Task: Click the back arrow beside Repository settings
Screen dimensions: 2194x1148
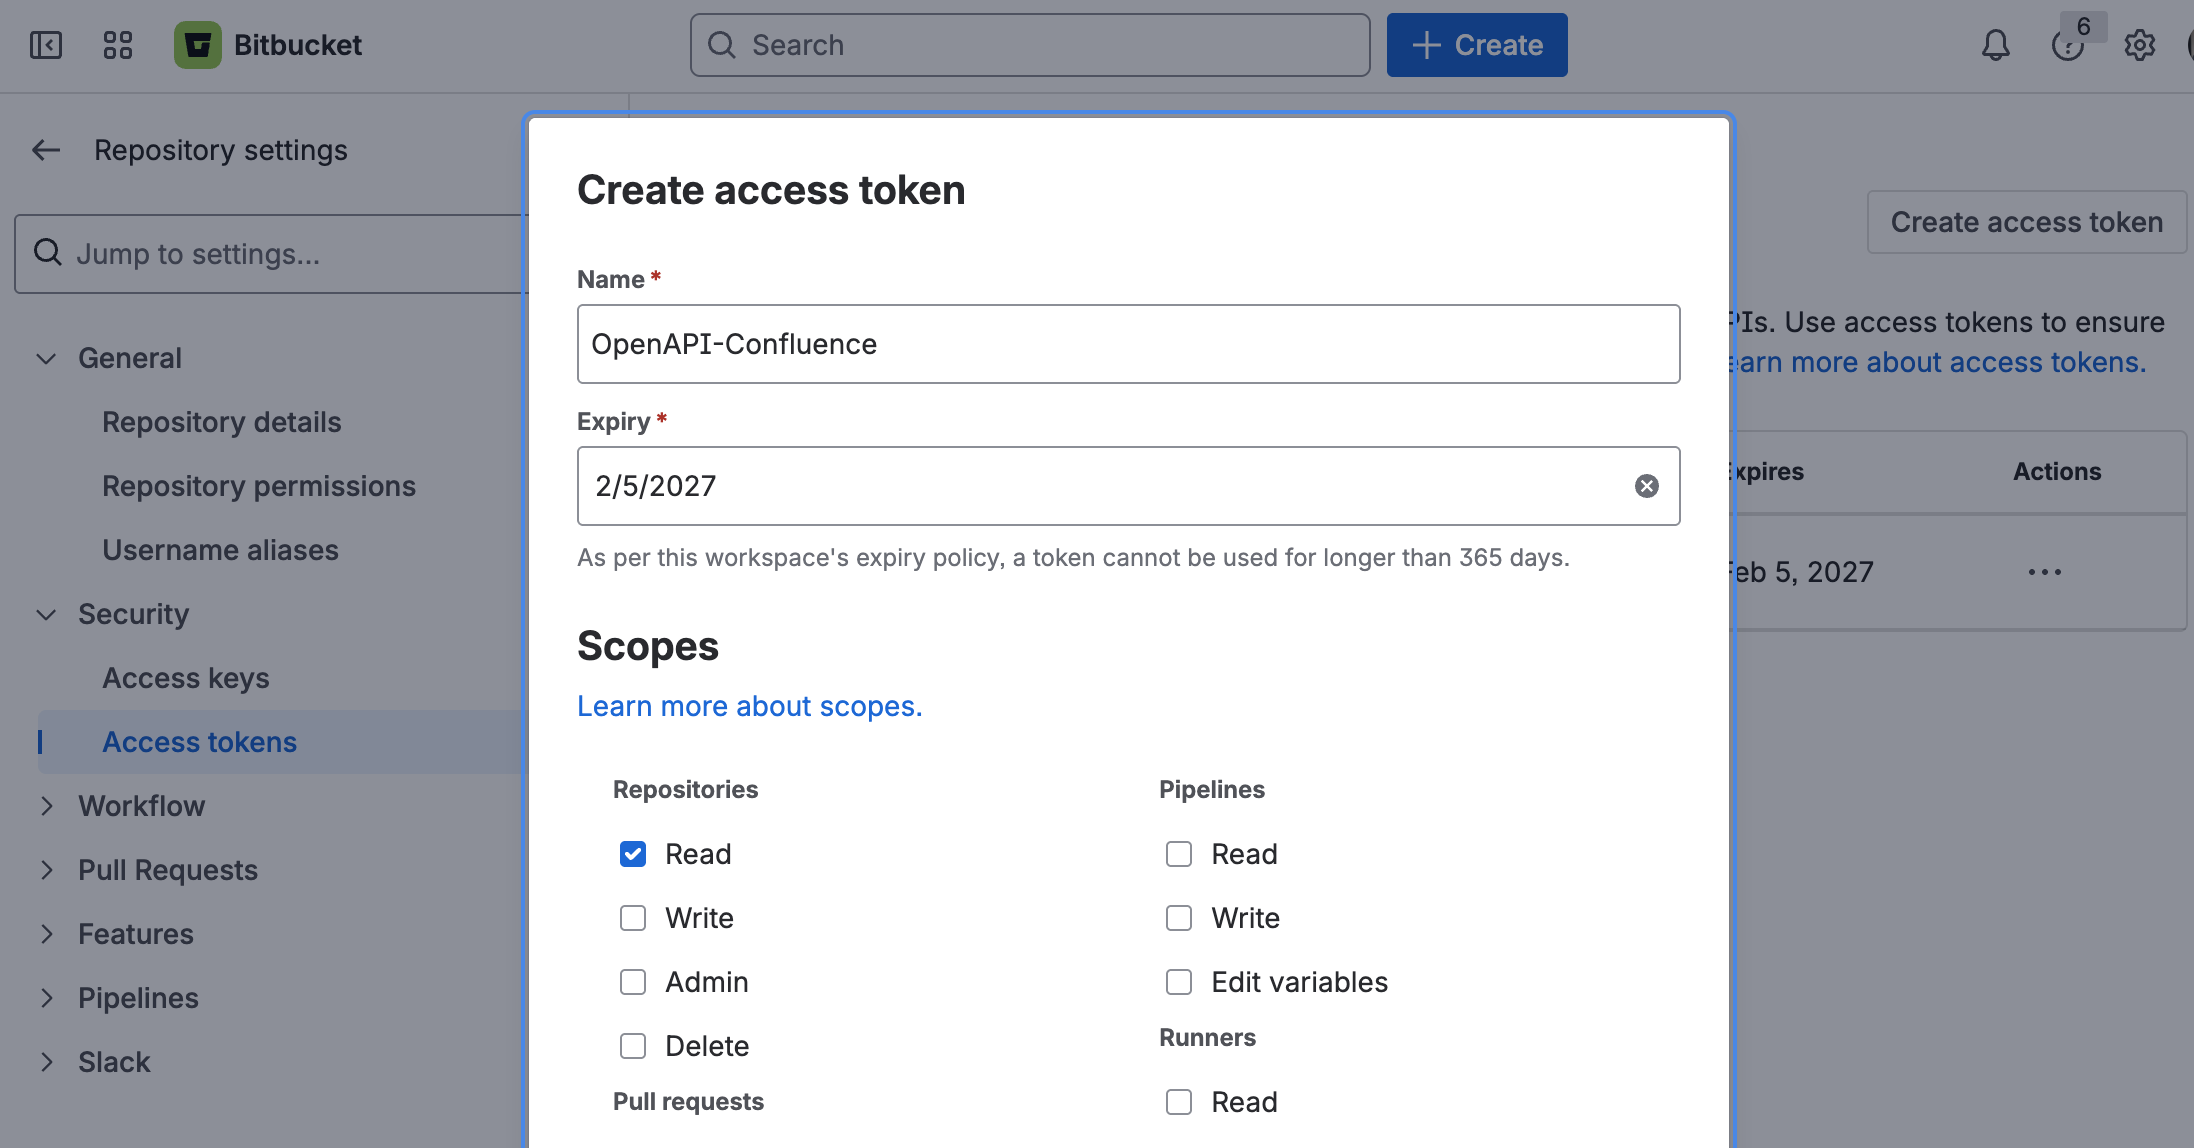Action: tap(45, 149)
